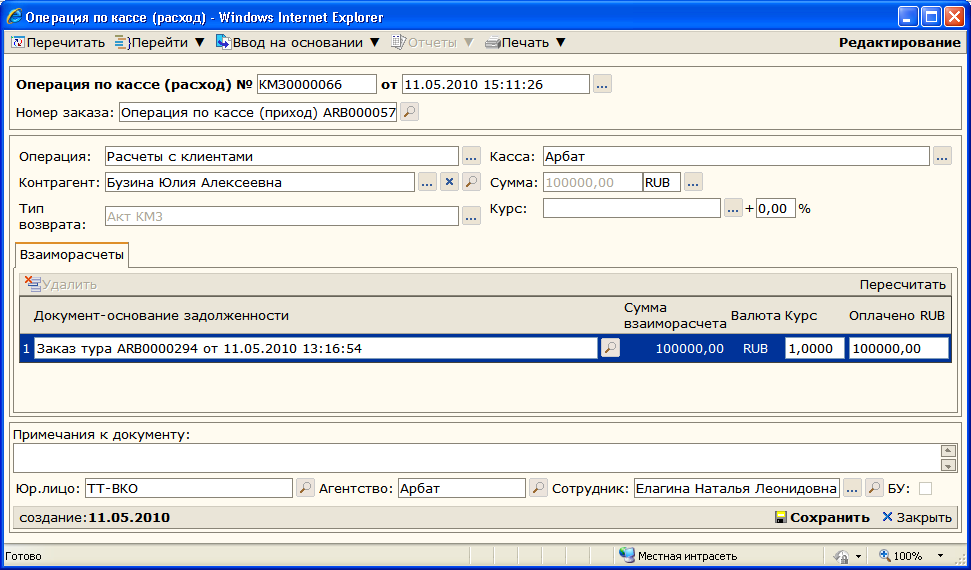971x570 pixels.
Task: Open the Печать dropdown menu
Action: point(526,43)
